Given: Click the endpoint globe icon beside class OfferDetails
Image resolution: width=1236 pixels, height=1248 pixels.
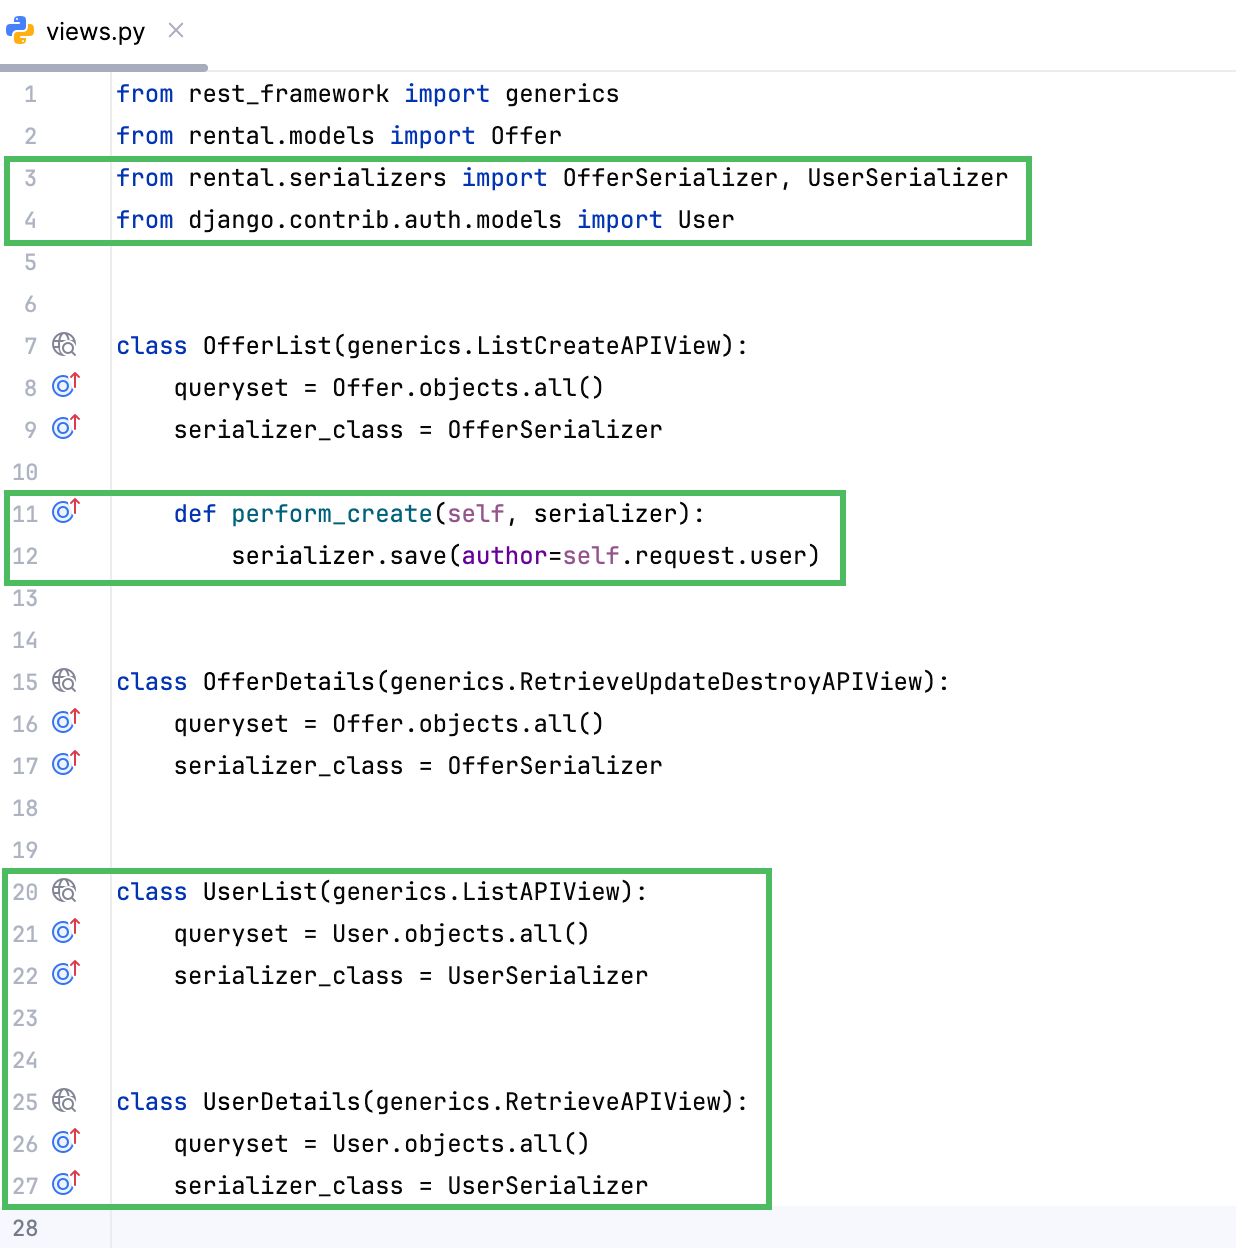Looking at the screenshot, I should coord(63,681).
